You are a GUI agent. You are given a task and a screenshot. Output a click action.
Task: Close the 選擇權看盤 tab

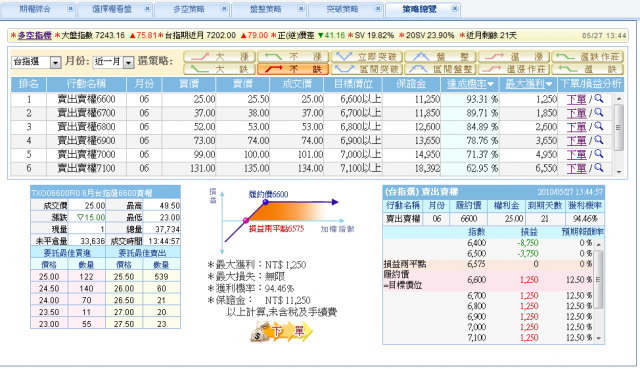pyautogui.click(x=147, y=9)
